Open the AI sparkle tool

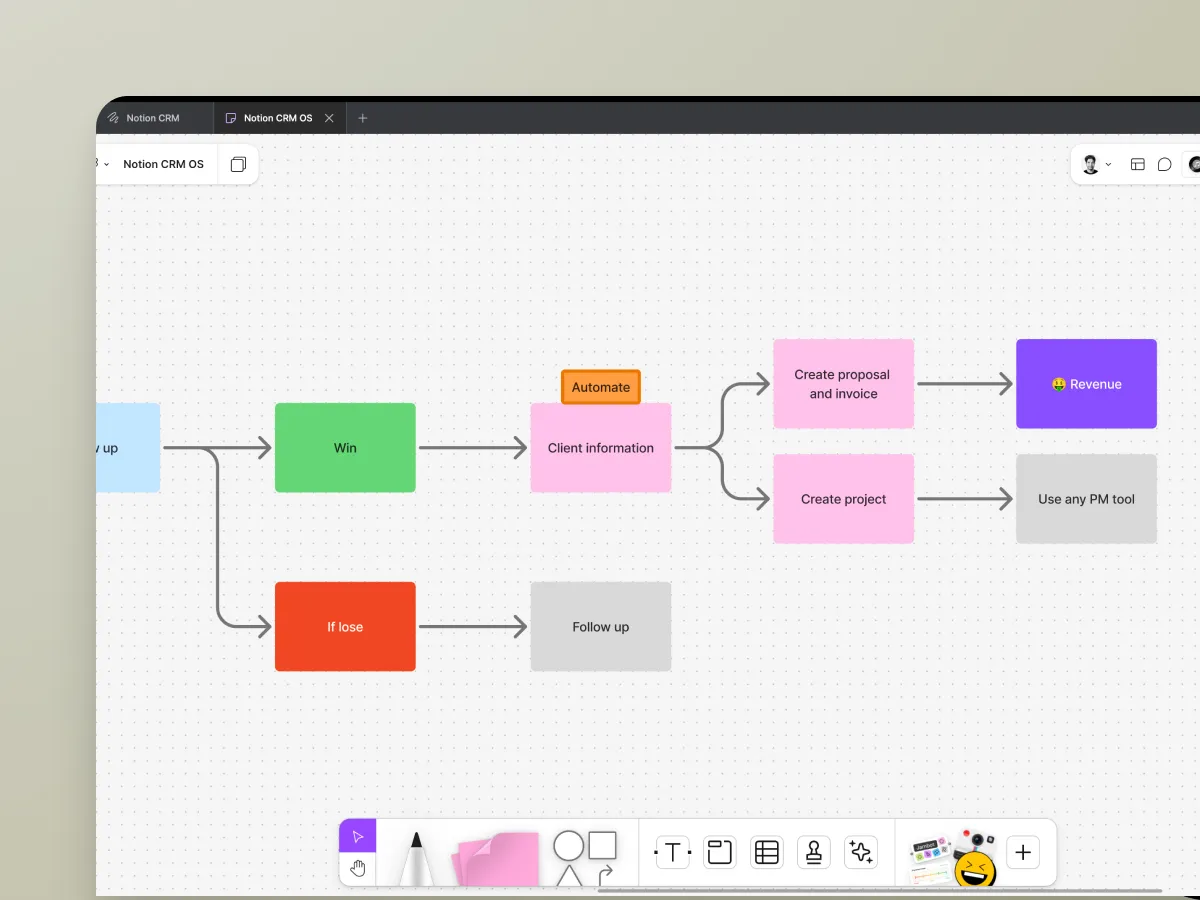point(861,853)
